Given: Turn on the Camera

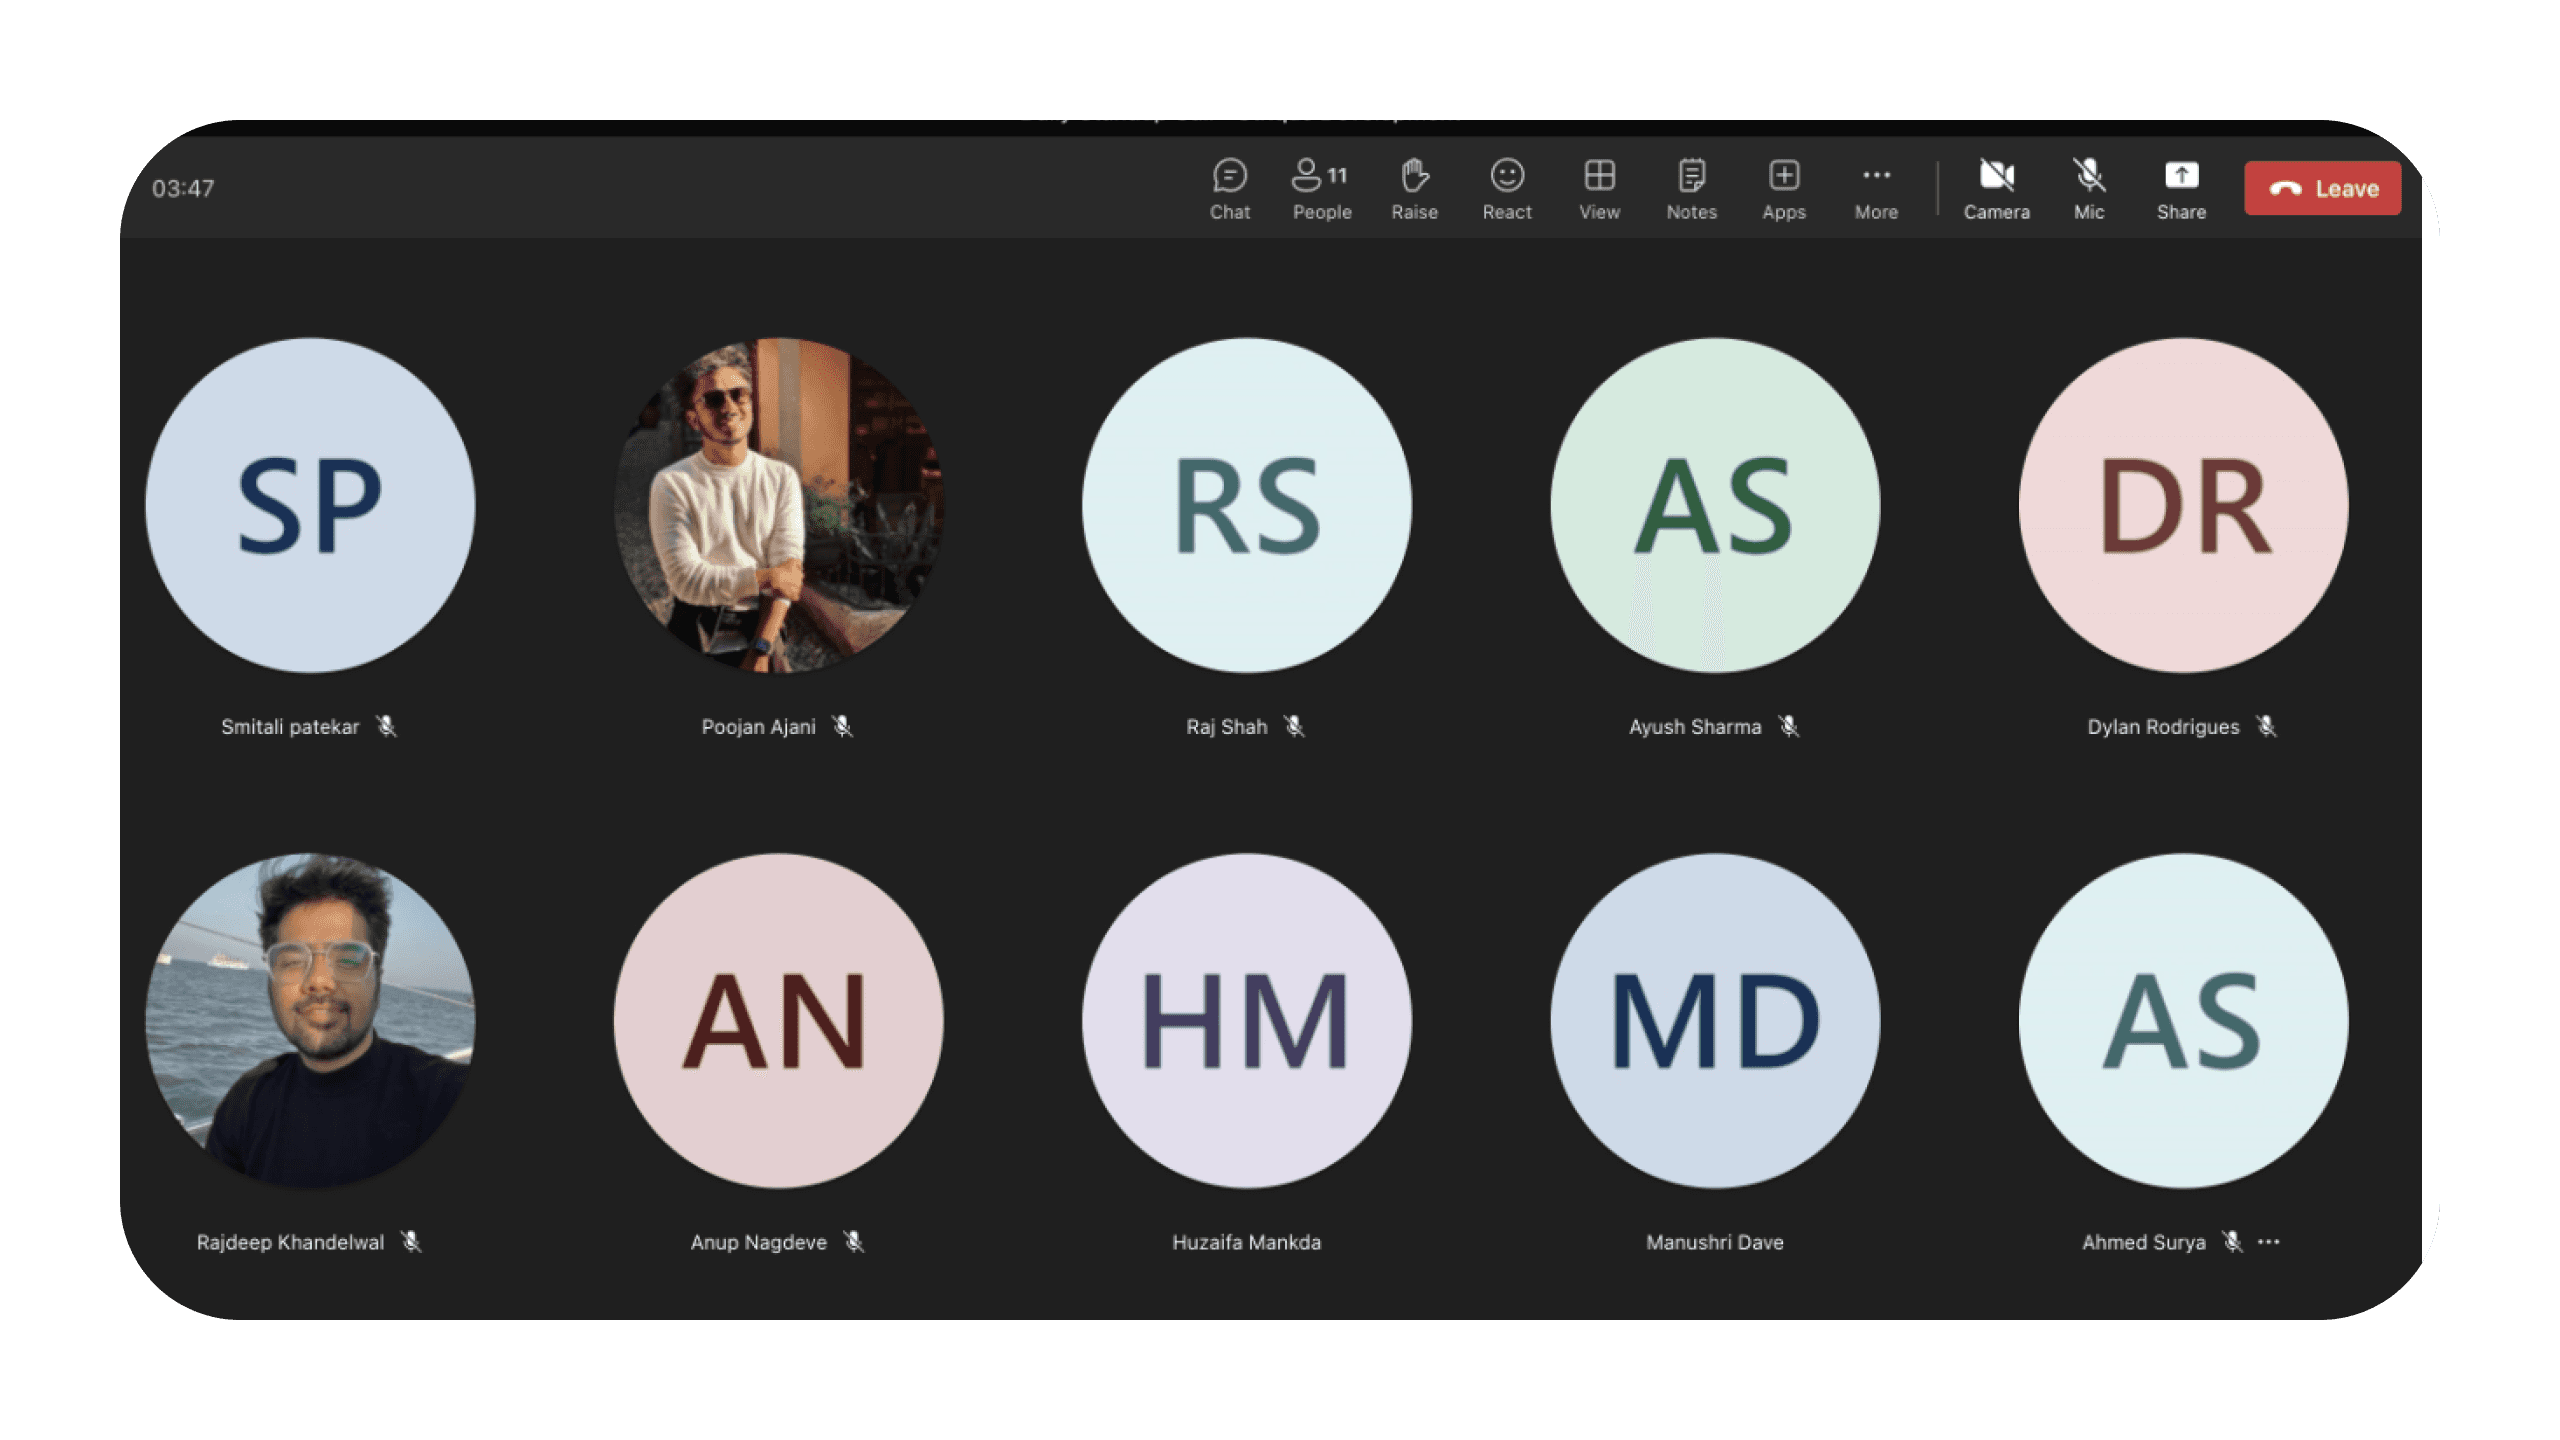Looking at the screenshot, I should coord(1996,188).
